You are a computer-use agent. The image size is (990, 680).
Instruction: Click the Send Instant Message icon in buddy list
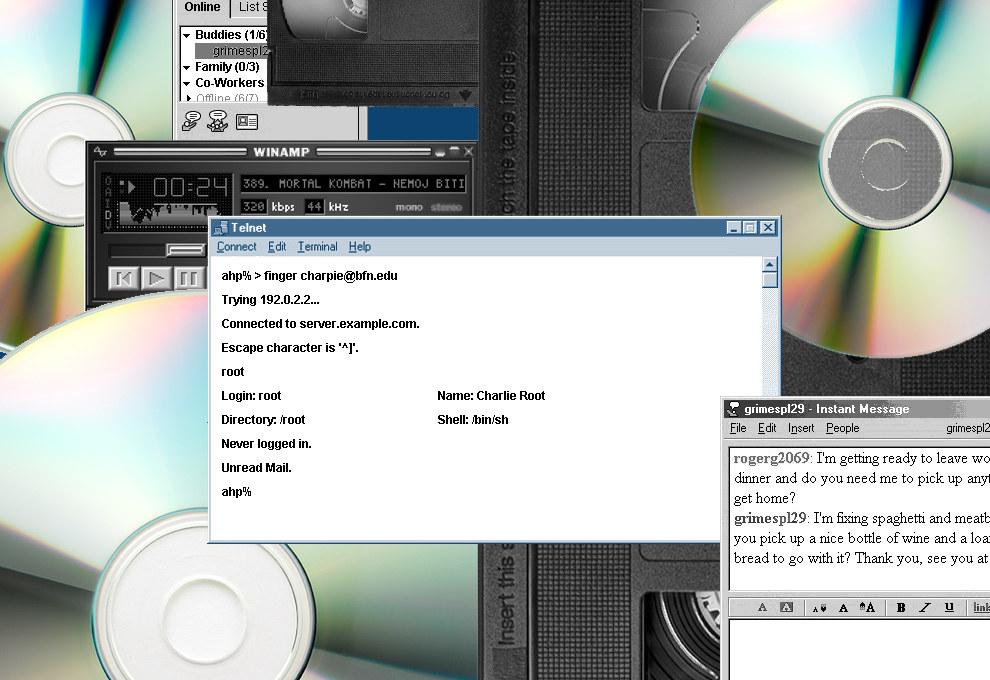pyautogui.click(x=190, y=121)
